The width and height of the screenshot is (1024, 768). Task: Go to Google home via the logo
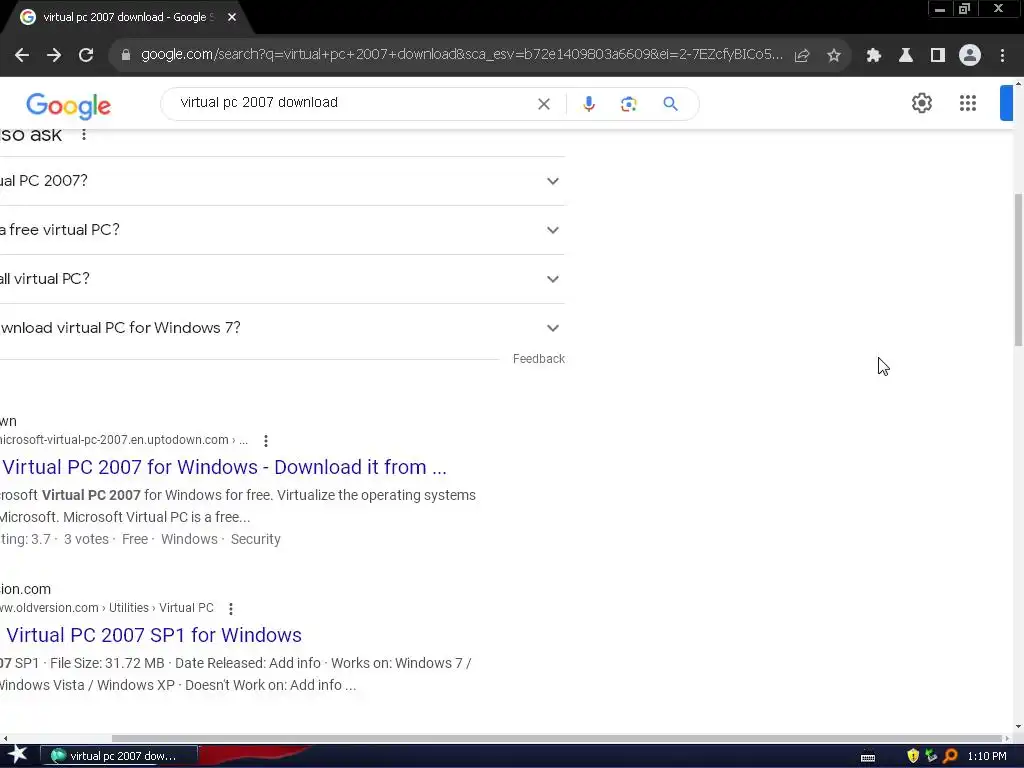click(x=69, y=106)
